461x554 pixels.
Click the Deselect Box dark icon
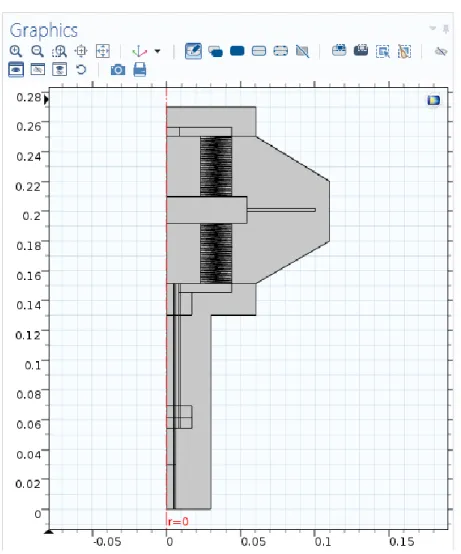coord(361,50)
